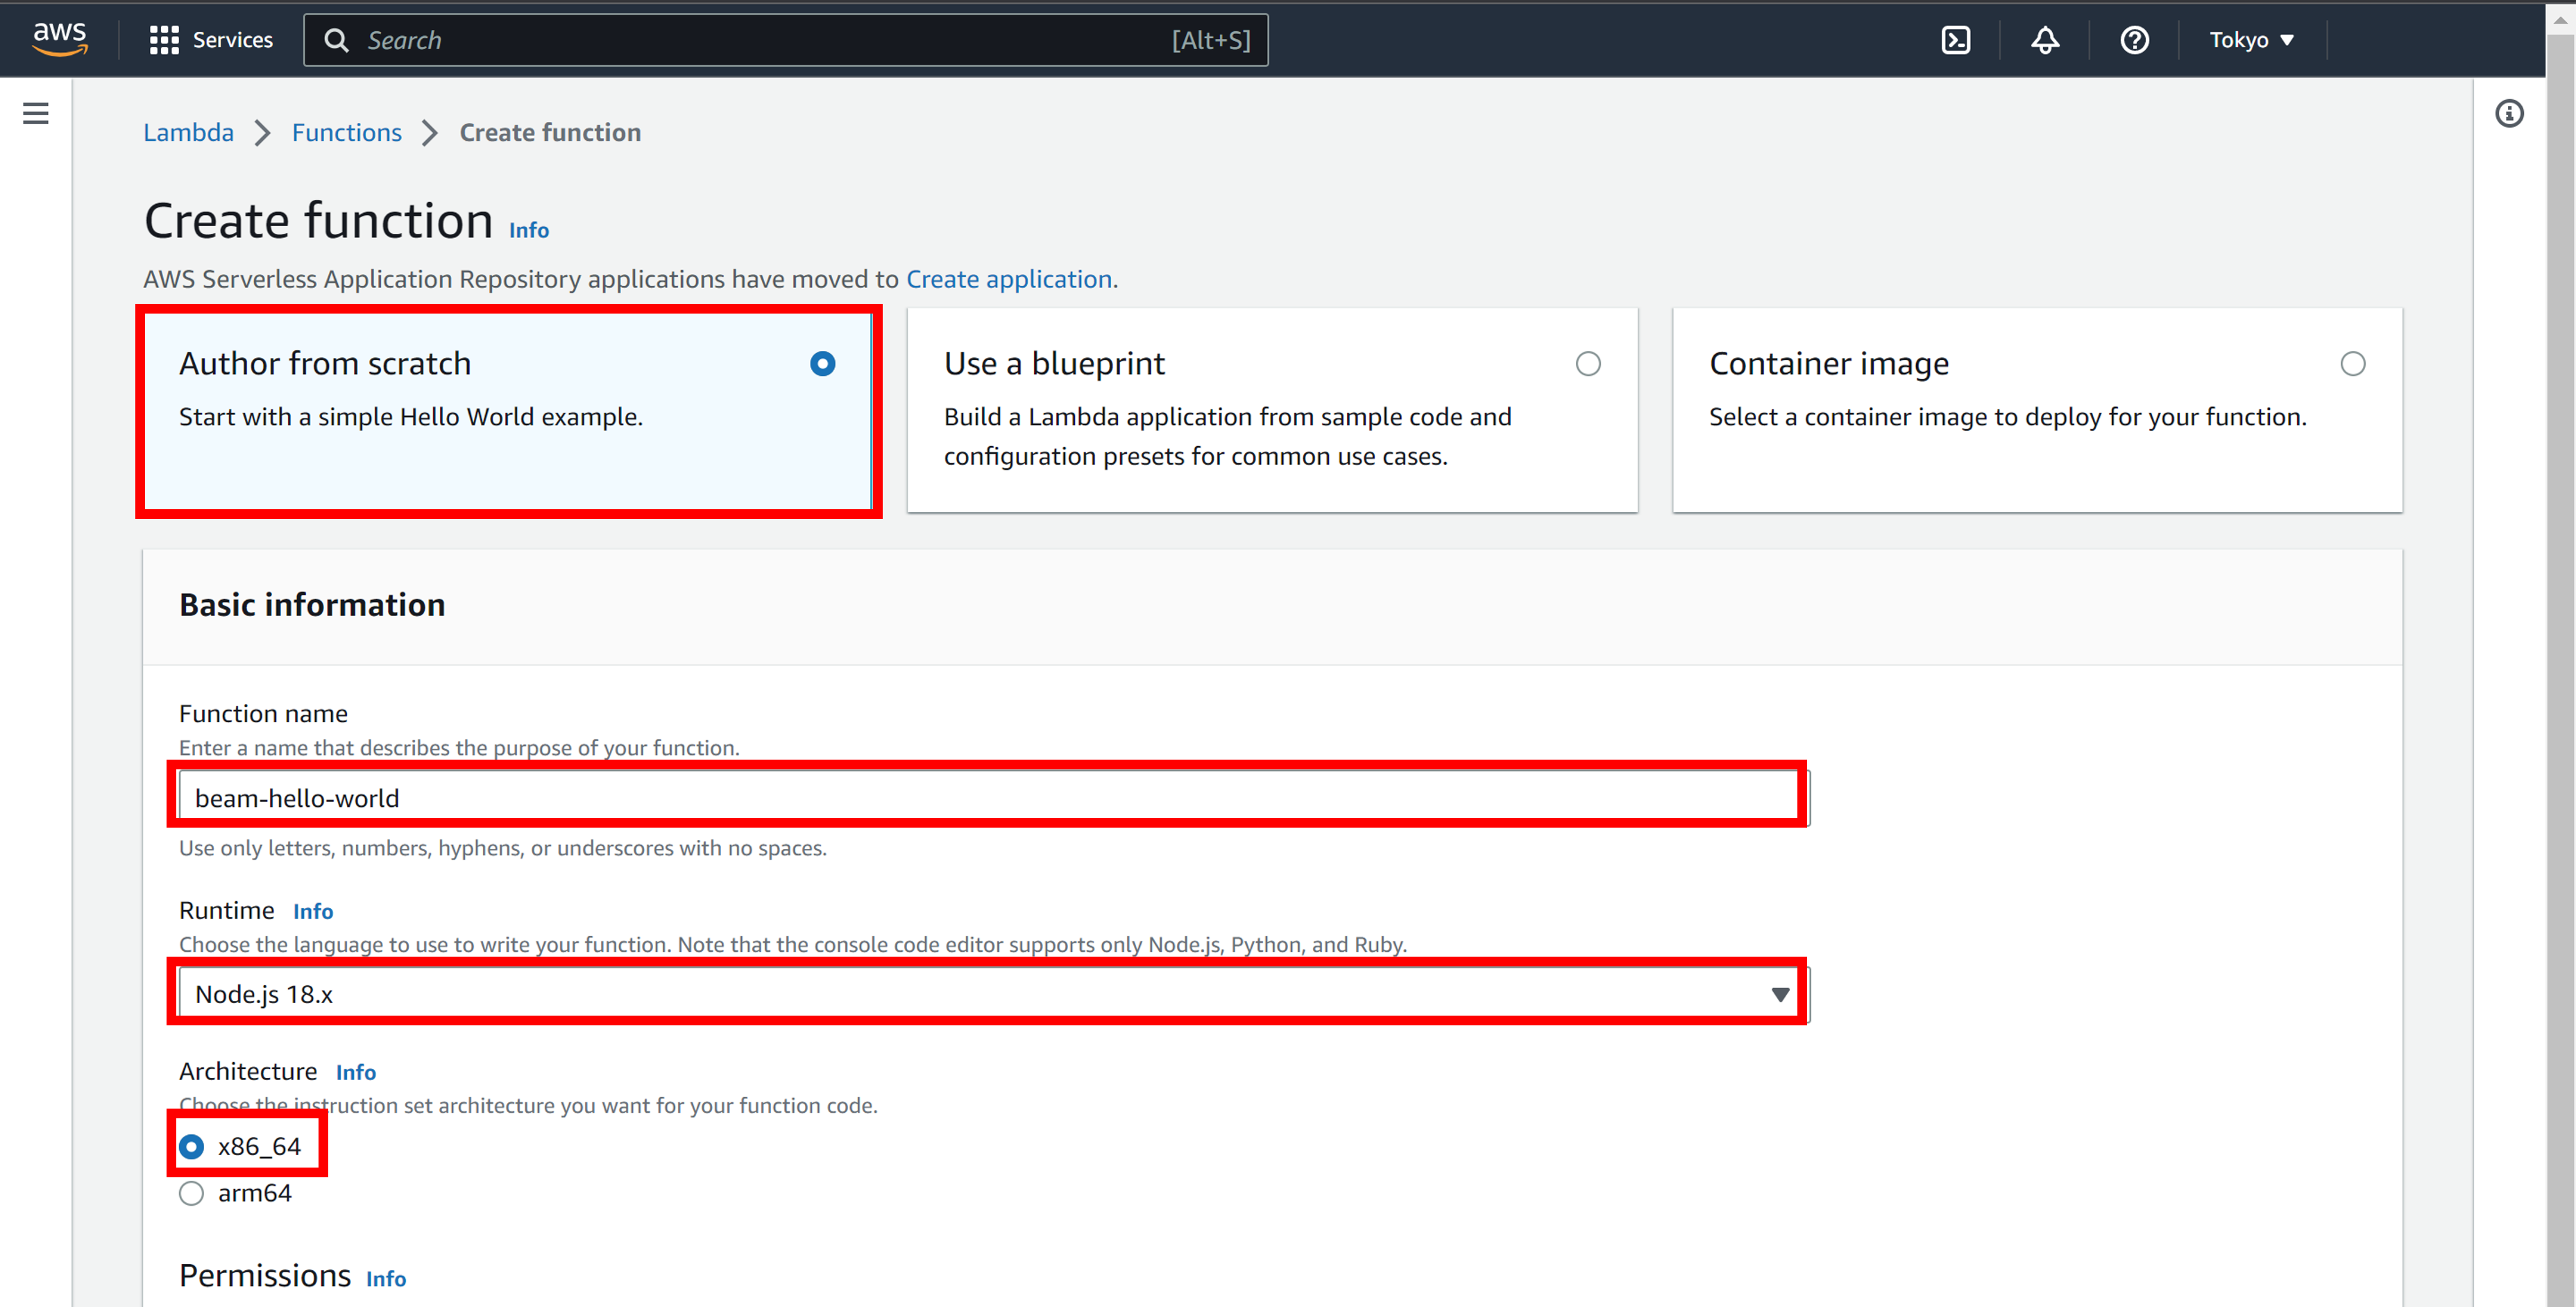Choose the Use a blueprint radio

point(1587,364)
